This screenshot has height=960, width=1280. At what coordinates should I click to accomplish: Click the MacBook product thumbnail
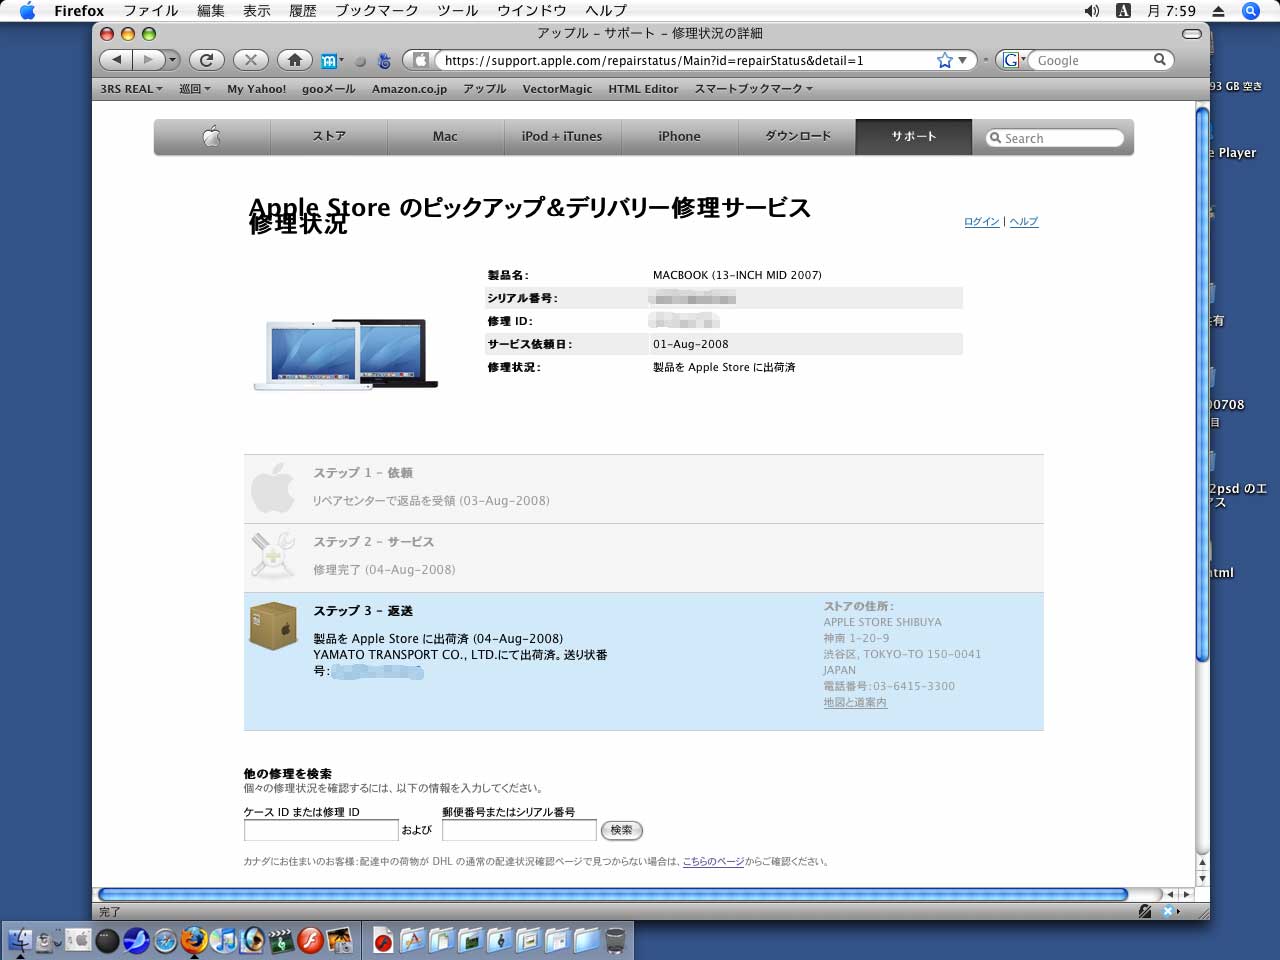(x=346, y=354)
